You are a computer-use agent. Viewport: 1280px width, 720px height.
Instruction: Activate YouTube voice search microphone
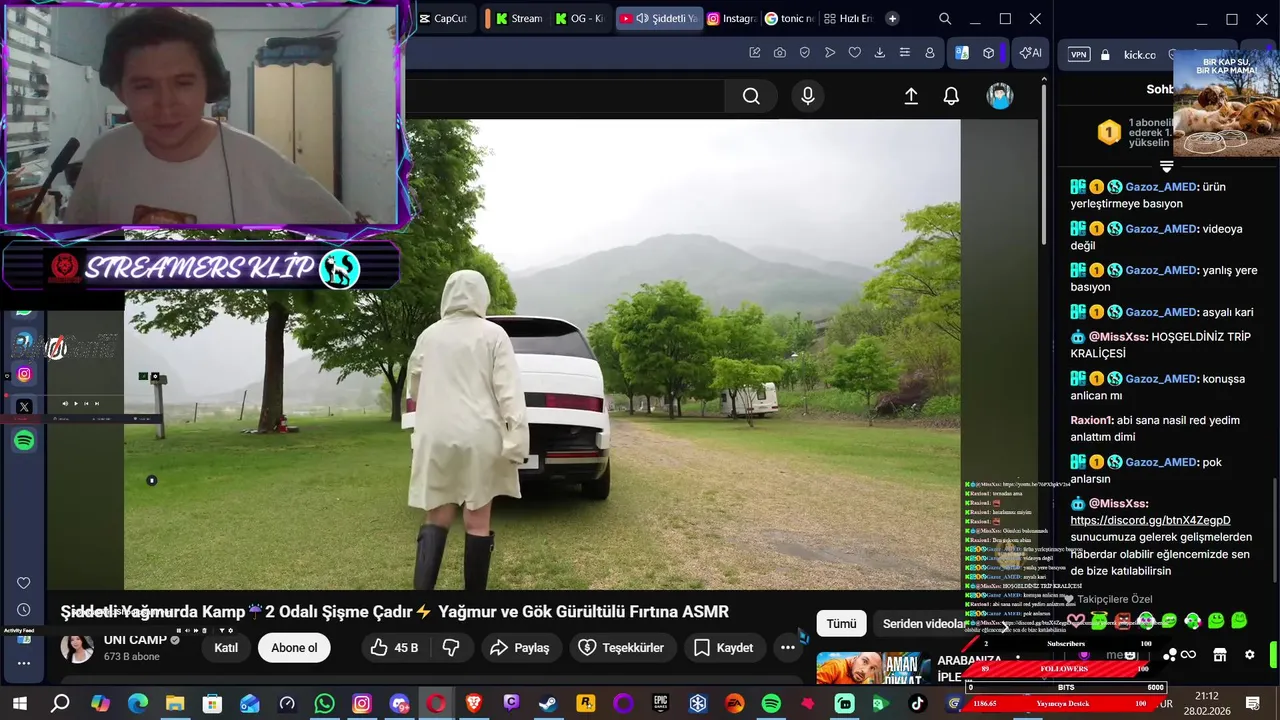pos(808,96)
